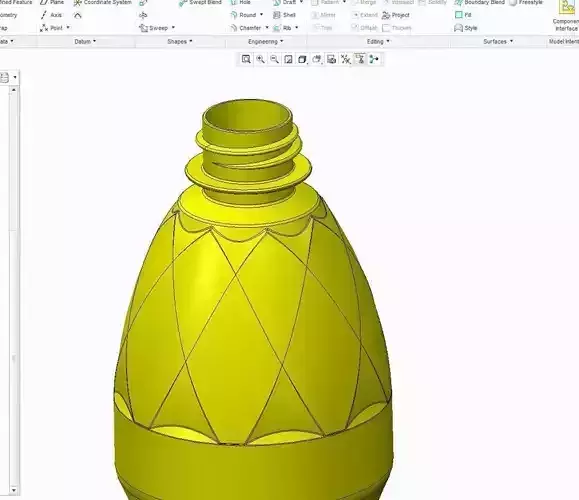Open the Surfaces group overflow menu
This screenshot has height=500, width=579.
(x=498, y=41)
